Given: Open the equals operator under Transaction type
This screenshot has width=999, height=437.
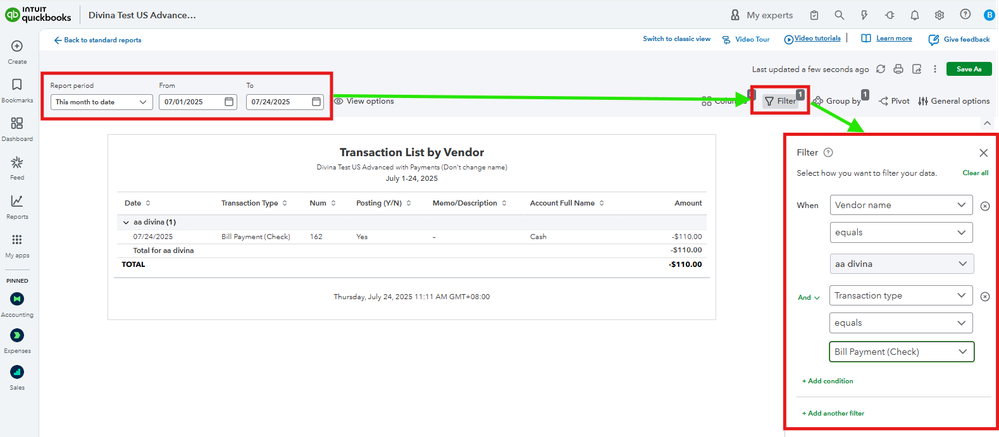Looking at the screenshot, I should [902, 323].
